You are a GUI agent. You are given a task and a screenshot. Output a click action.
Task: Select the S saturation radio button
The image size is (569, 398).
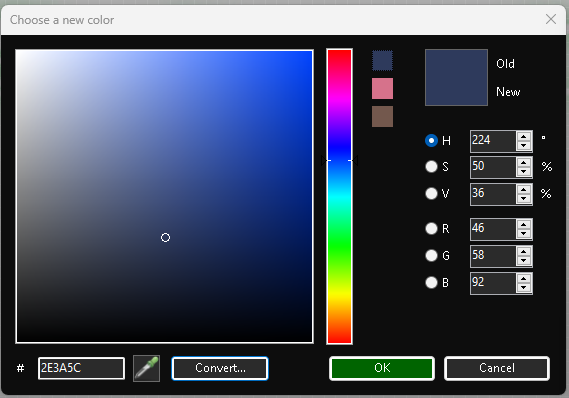click(431, 167)
